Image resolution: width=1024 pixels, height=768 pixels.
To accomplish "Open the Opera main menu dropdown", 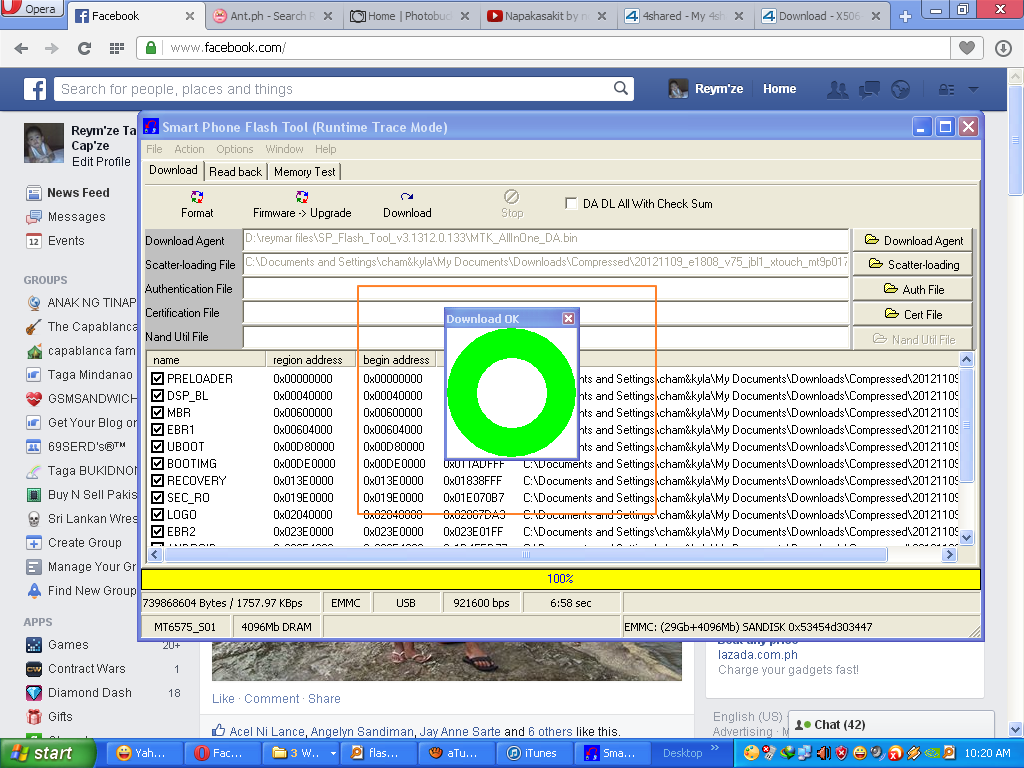I will (x=32, y=10).
